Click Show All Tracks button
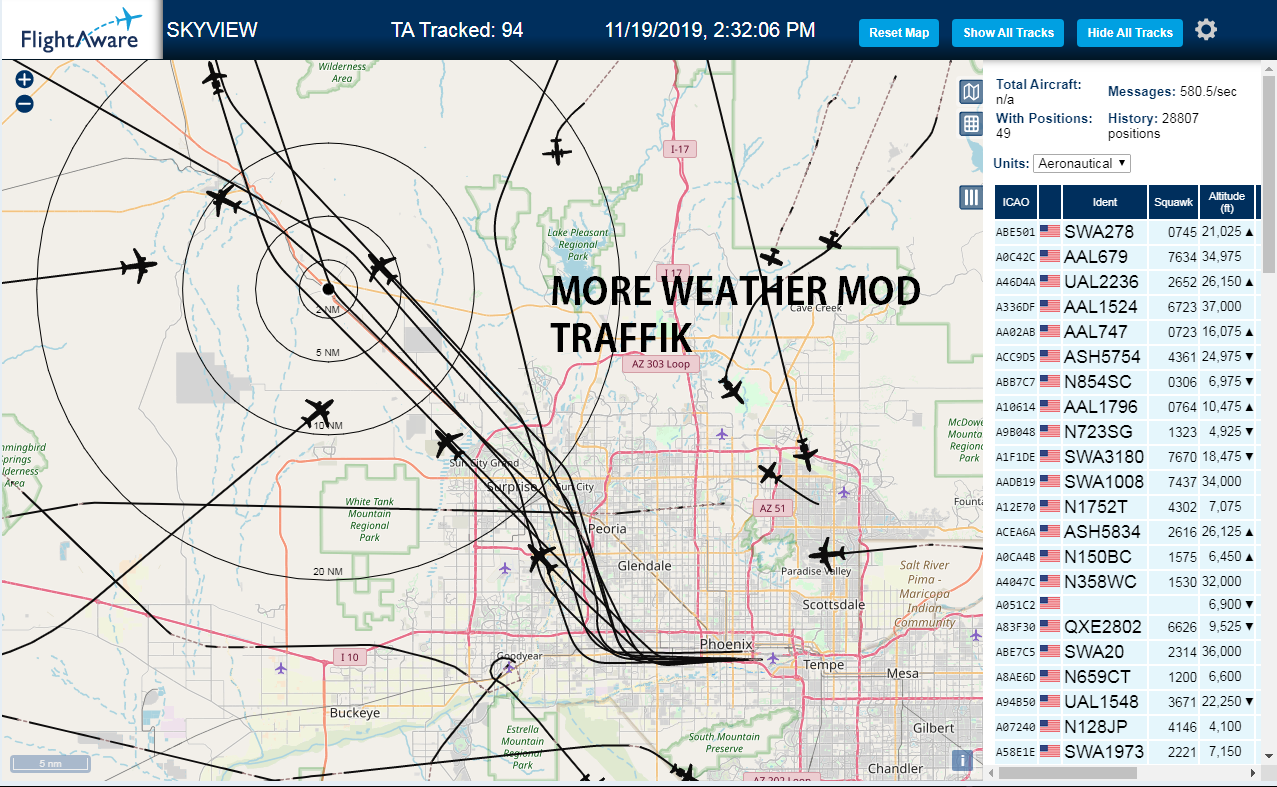The image size is (1277, 787). (1008, 33)
